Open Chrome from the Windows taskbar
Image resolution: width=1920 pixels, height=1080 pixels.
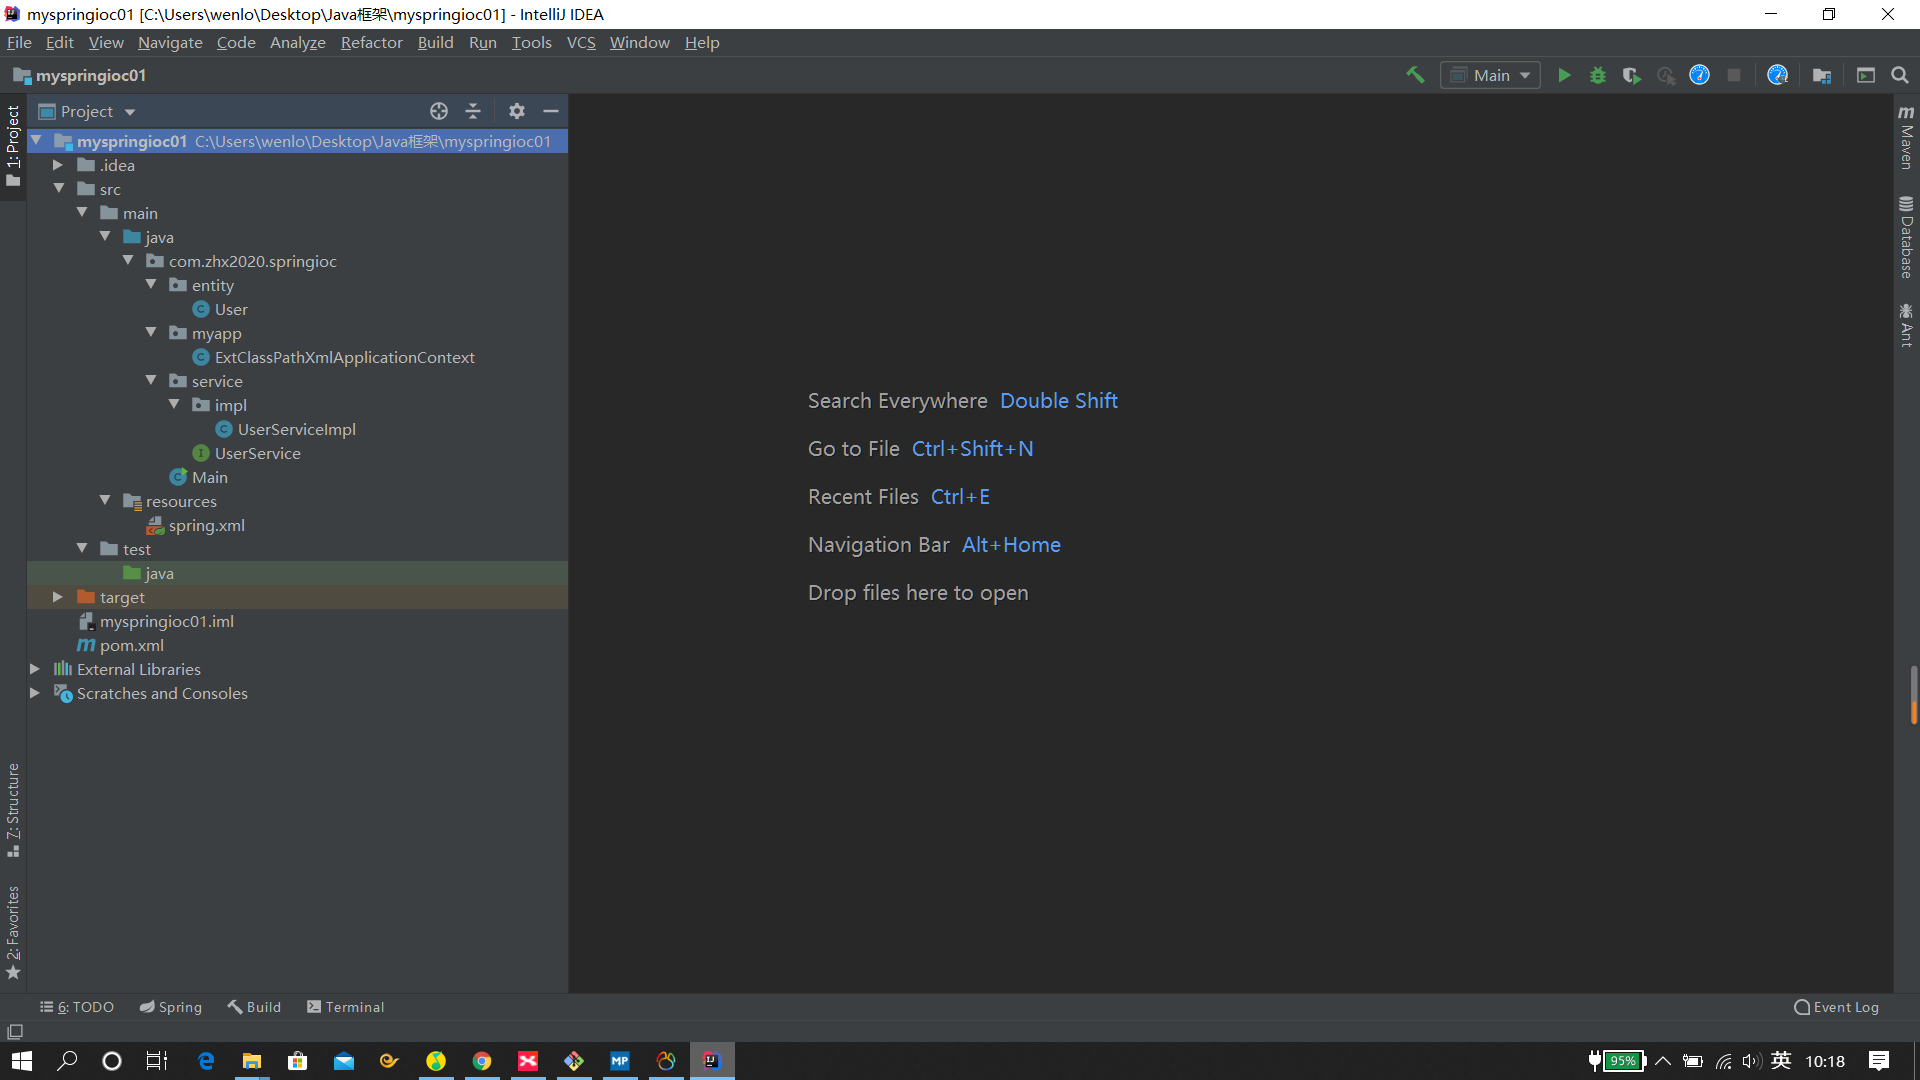[x=482, y=1061]
